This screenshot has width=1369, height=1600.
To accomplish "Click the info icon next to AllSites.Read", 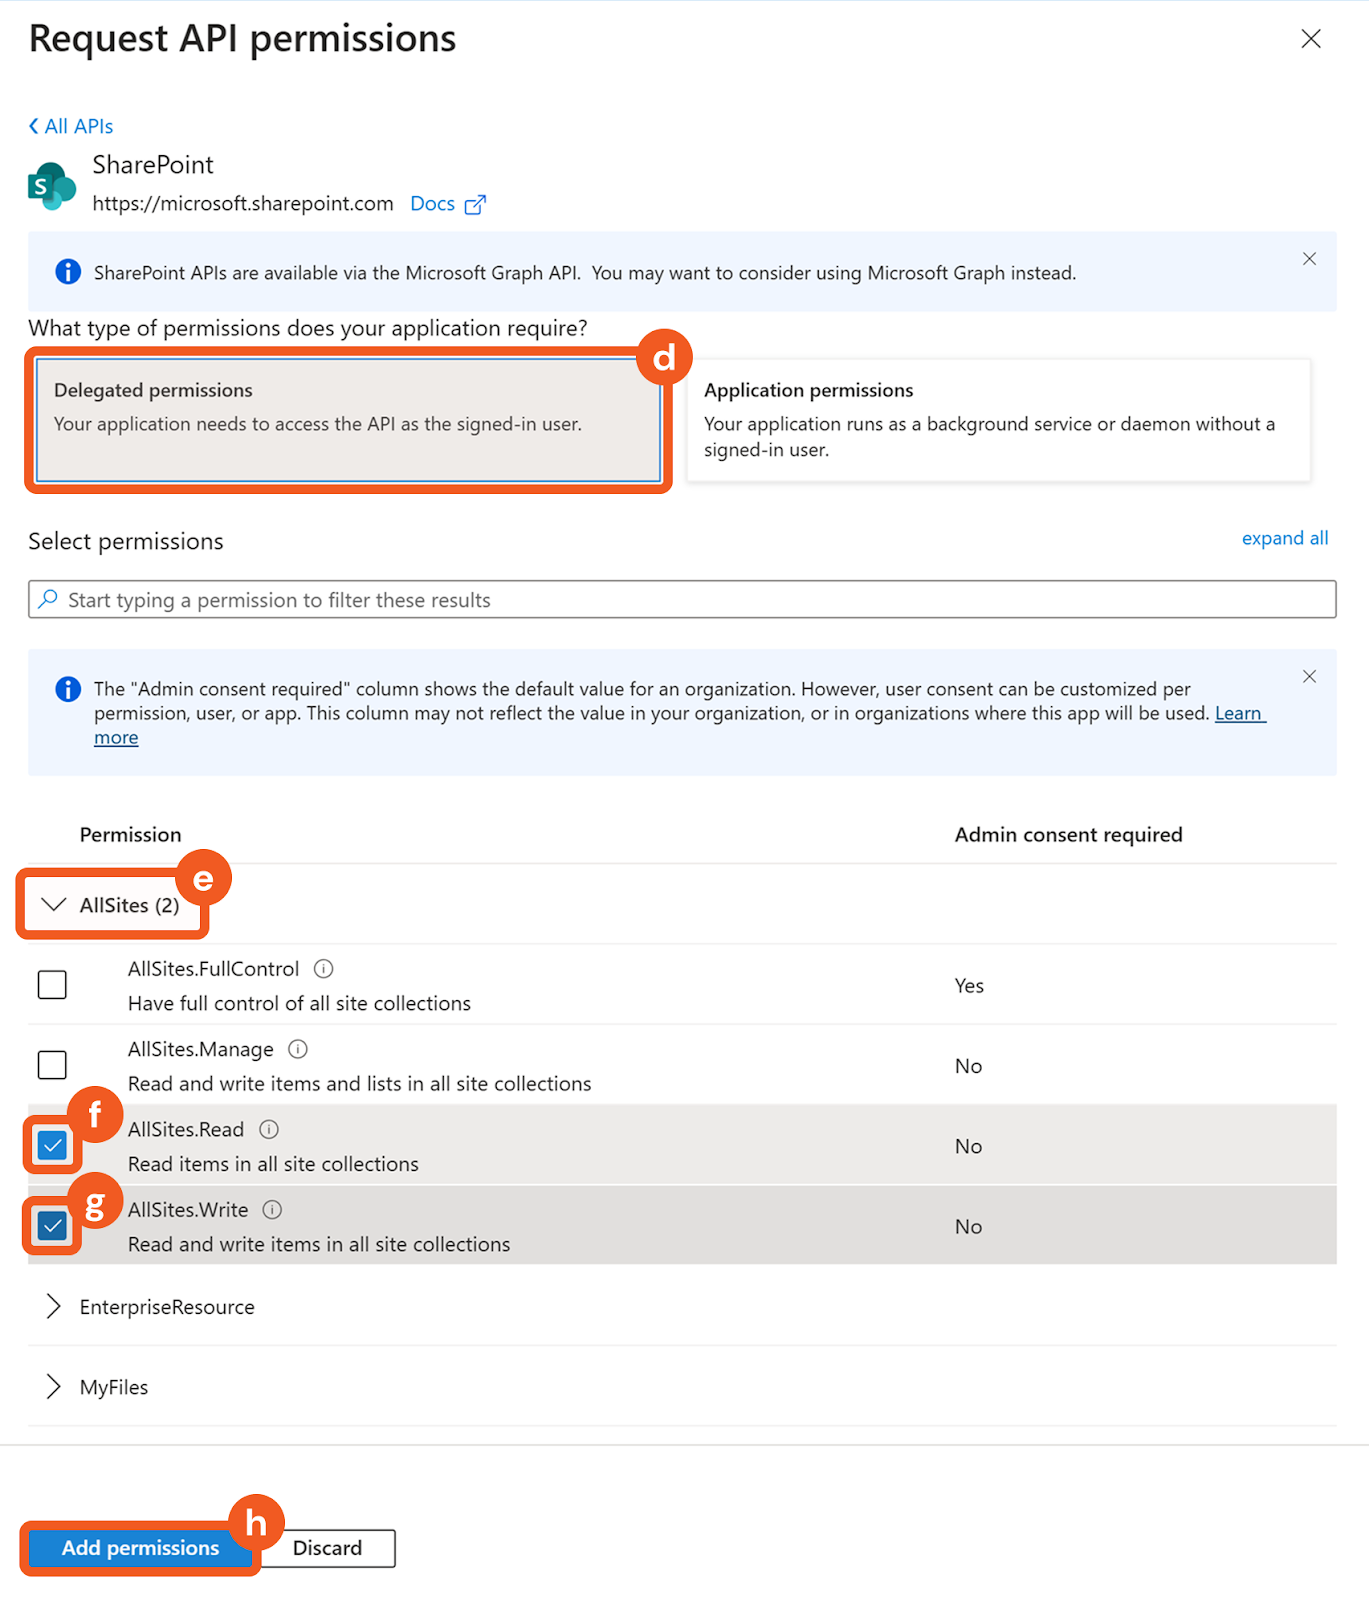I will coord(269,1129).
